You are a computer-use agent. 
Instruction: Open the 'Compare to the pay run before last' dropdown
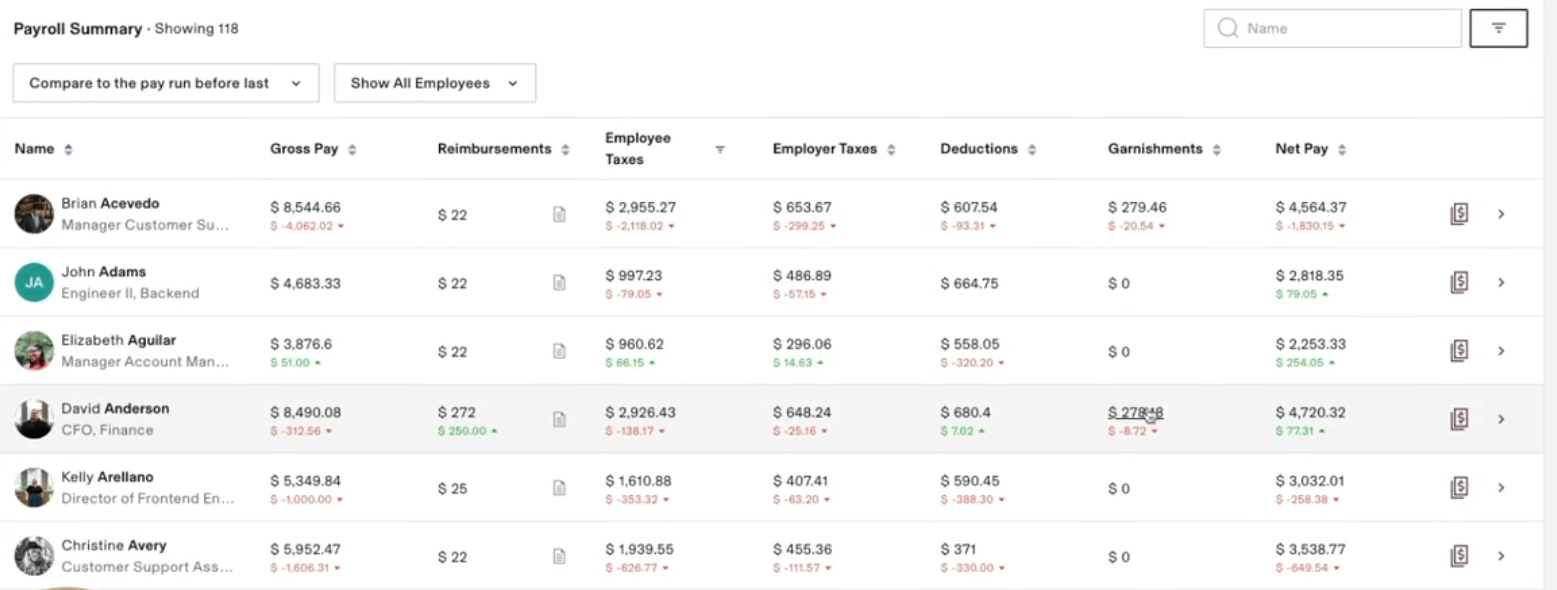click(165, 83)
